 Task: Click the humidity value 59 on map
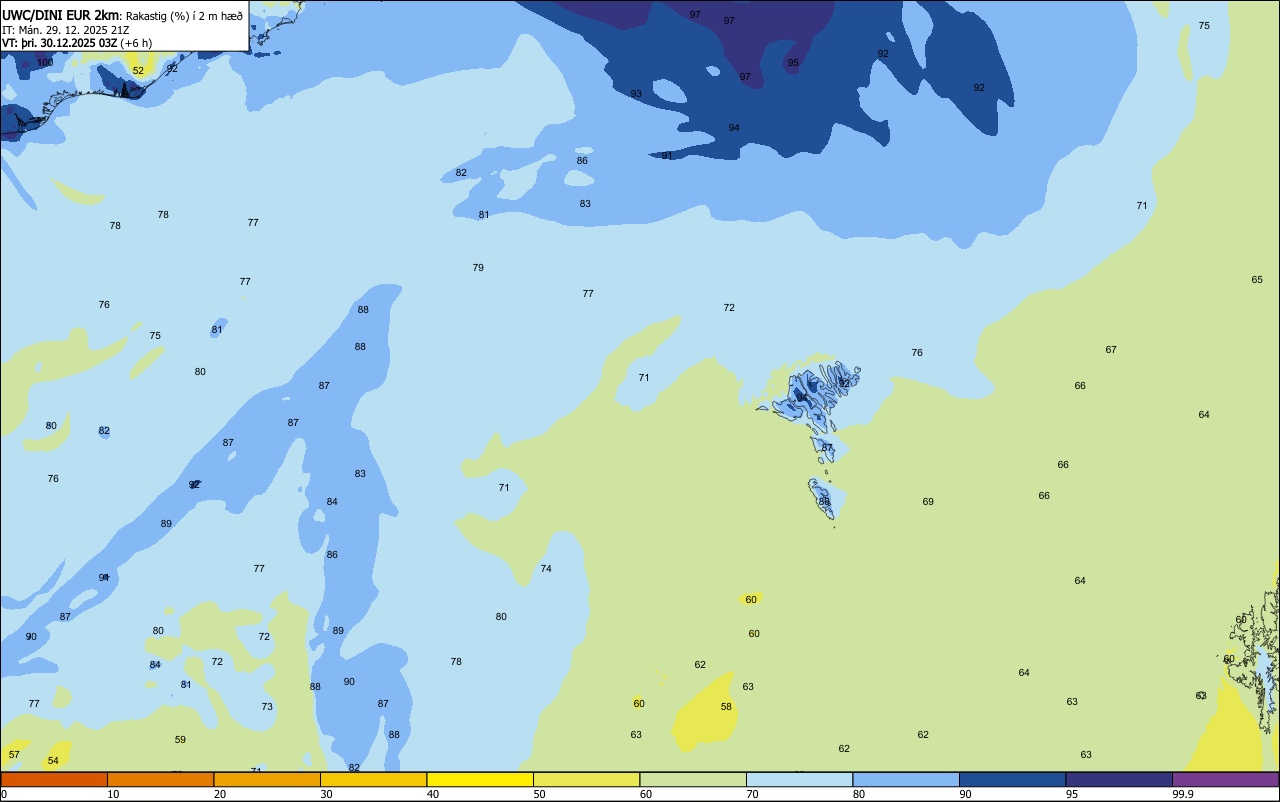pyautogui.click(x=180, y=739)
